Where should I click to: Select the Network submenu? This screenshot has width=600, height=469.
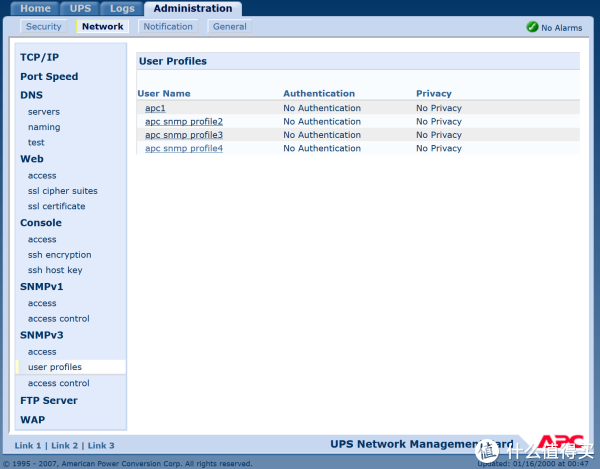click(103, 26)
